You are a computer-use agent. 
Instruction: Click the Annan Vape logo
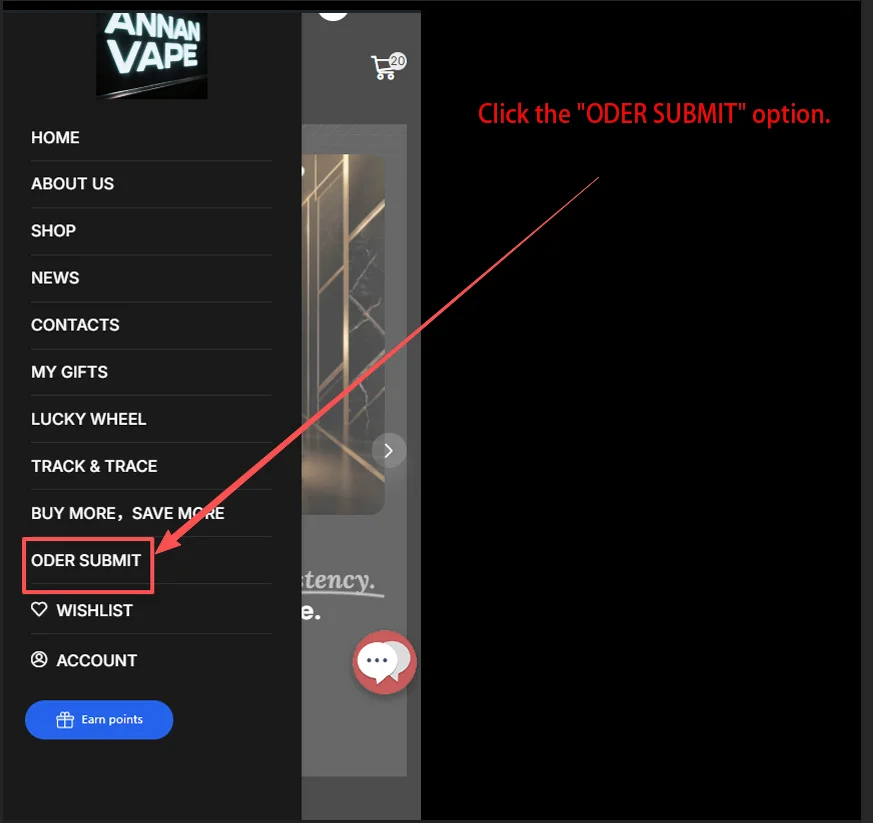click(x=151, y=55)
